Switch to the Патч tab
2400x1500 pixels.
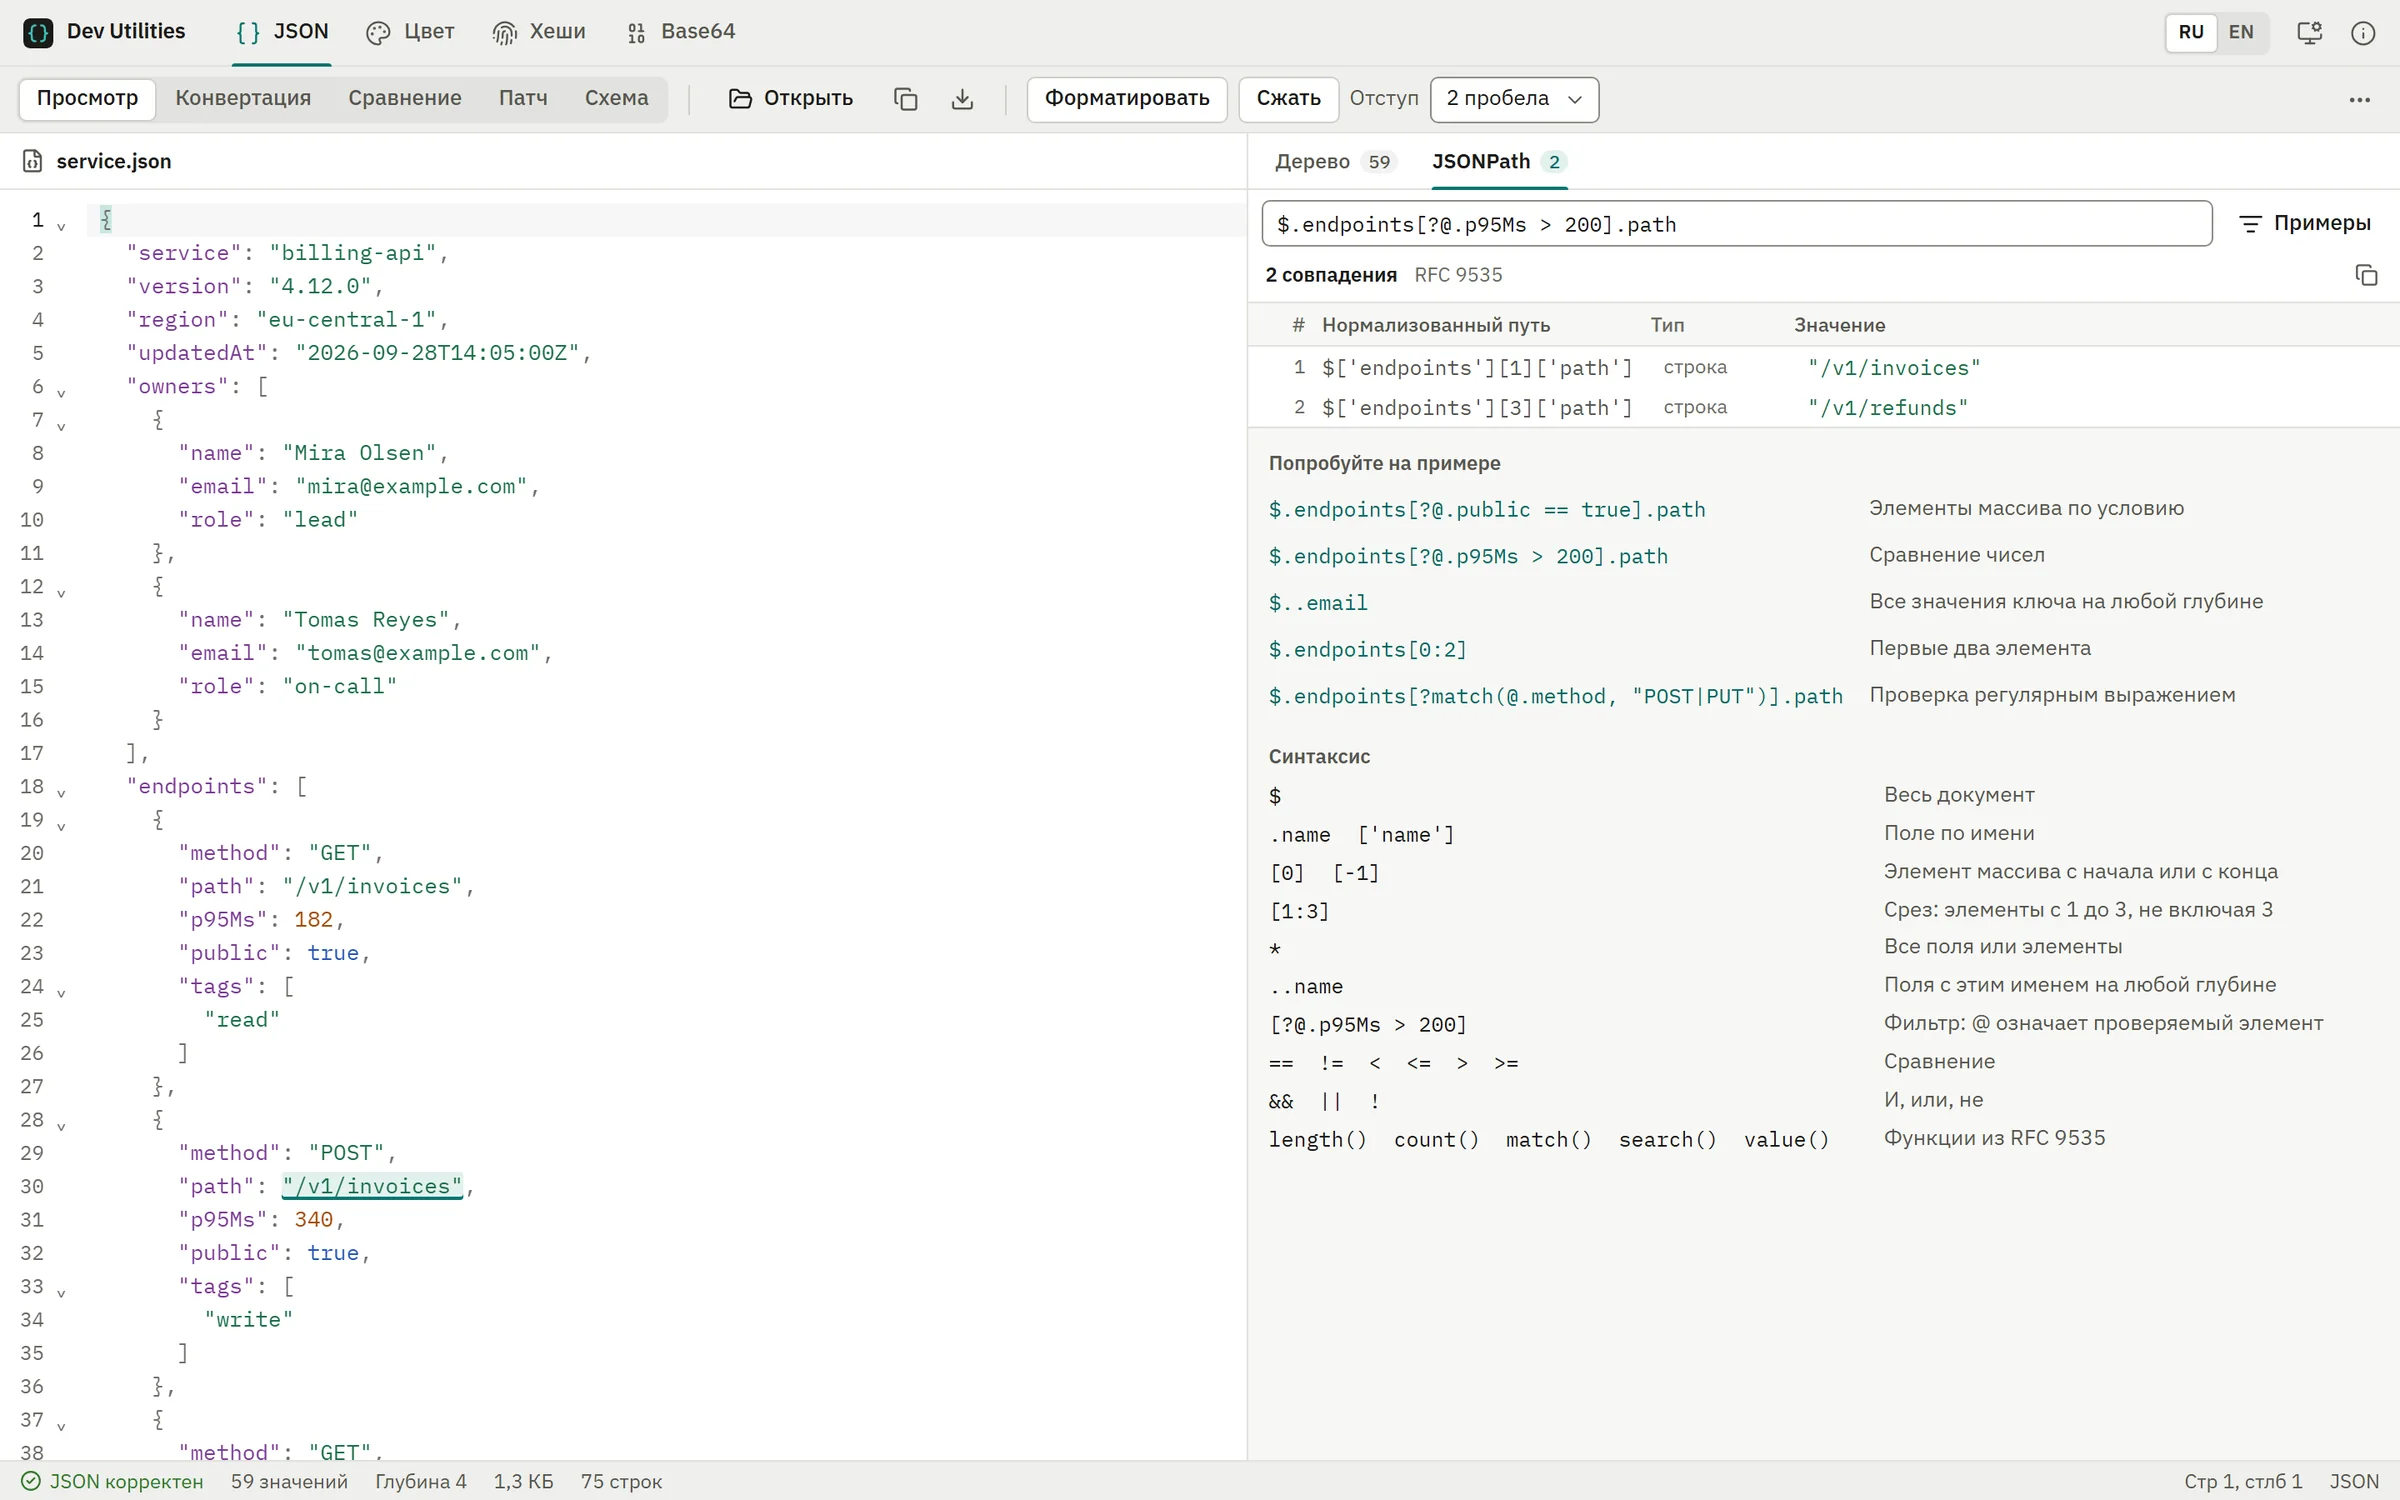click(523, 99)
